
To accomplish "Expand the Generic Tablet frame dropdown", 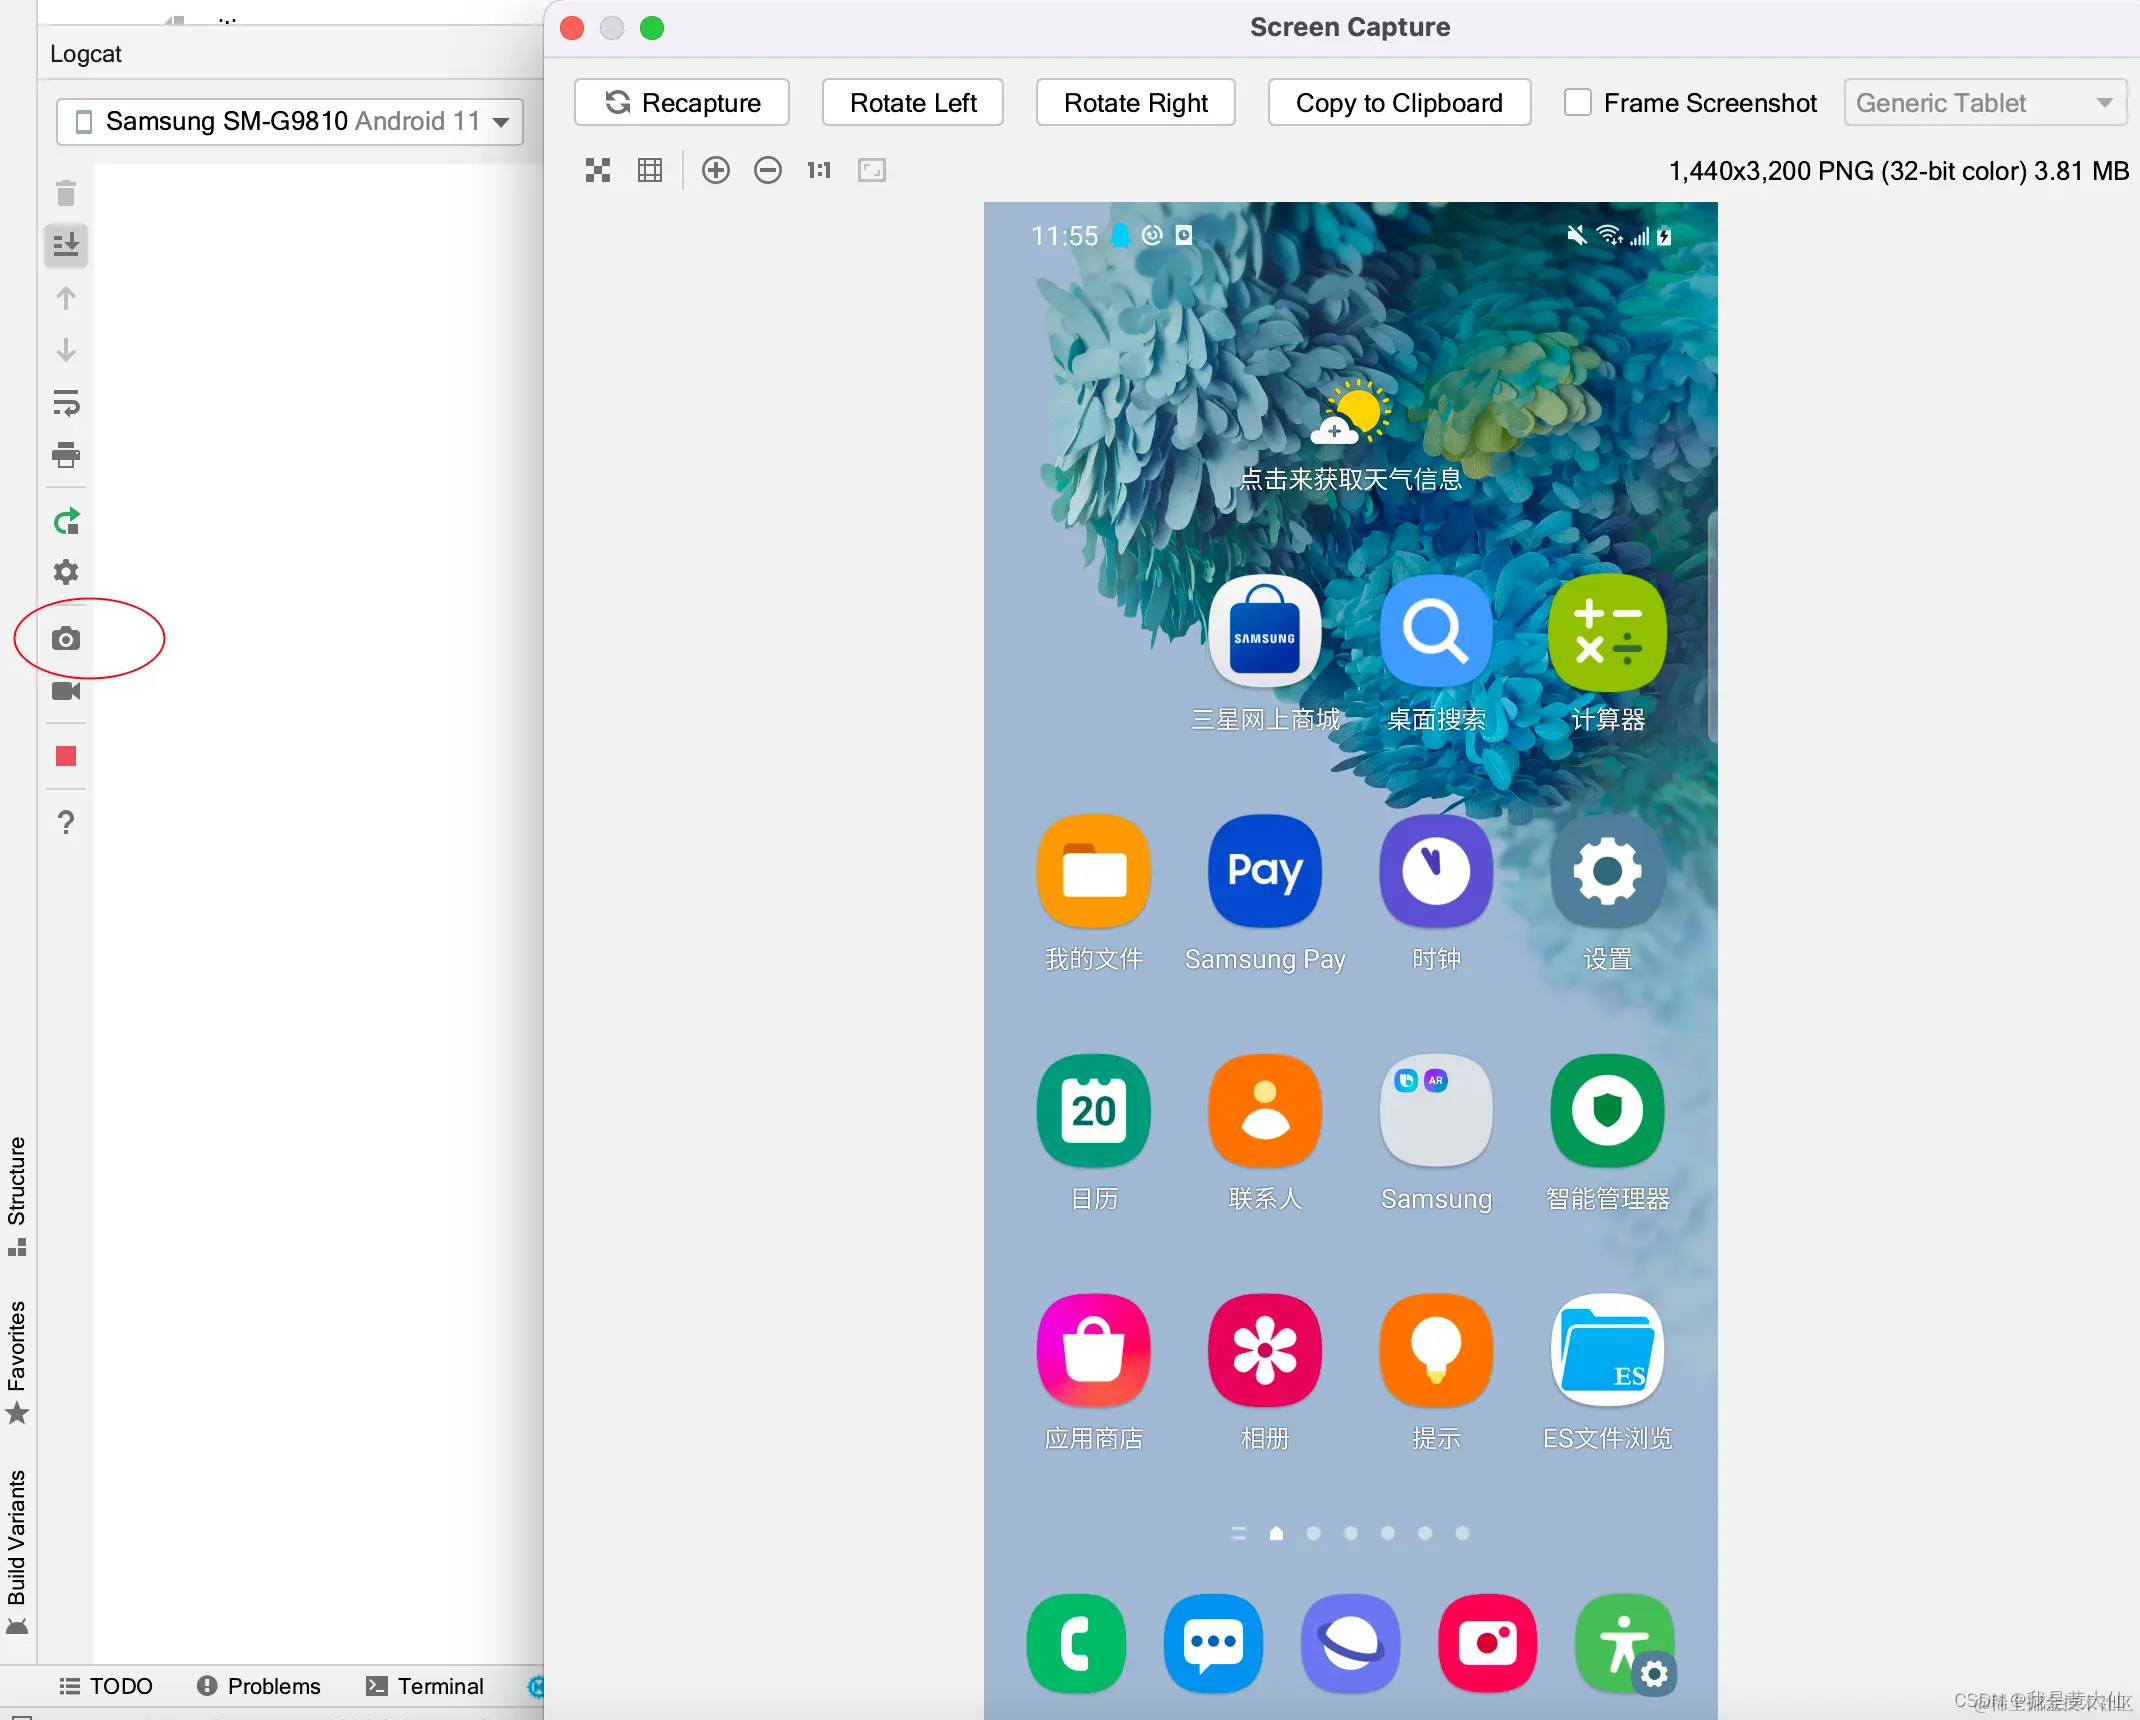I will (1984, 102).
